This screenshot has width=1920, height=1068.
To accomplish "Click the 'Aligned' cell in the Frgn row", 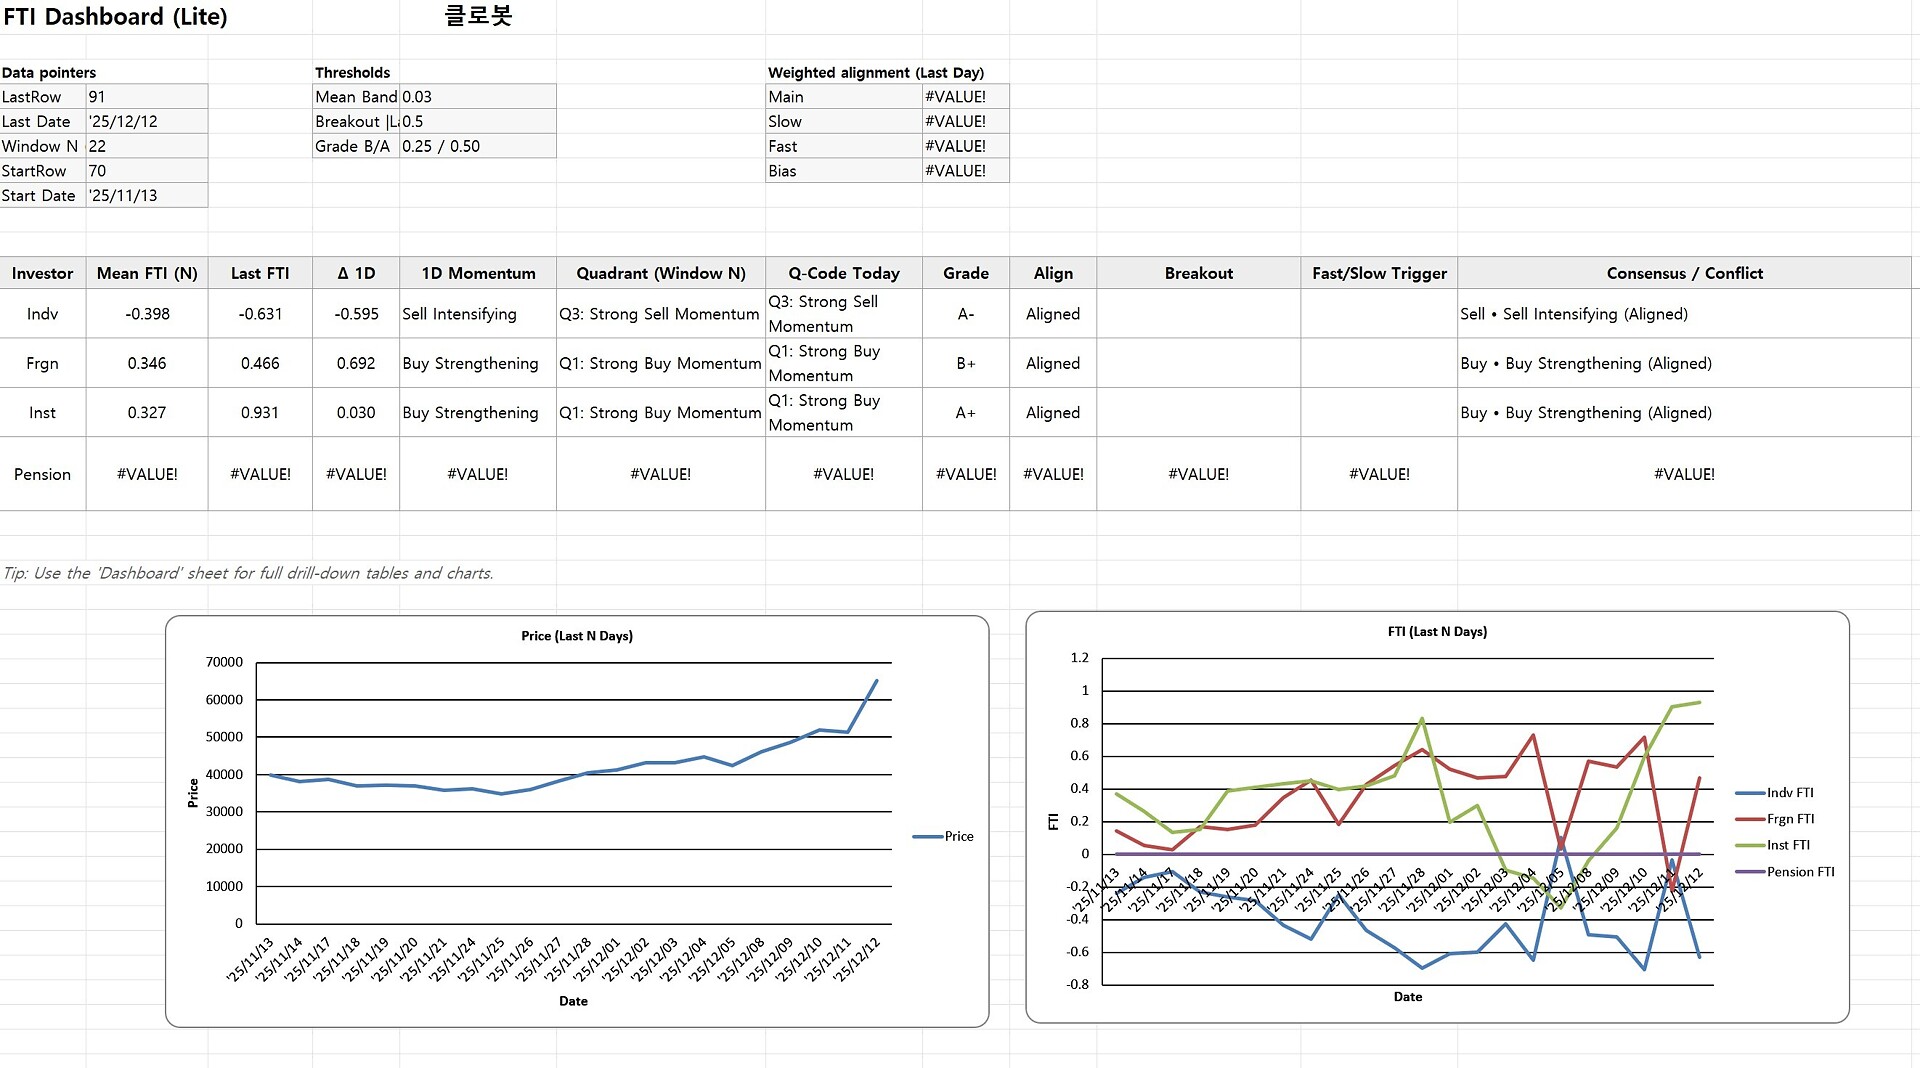I will click(x=1053, y=363).
